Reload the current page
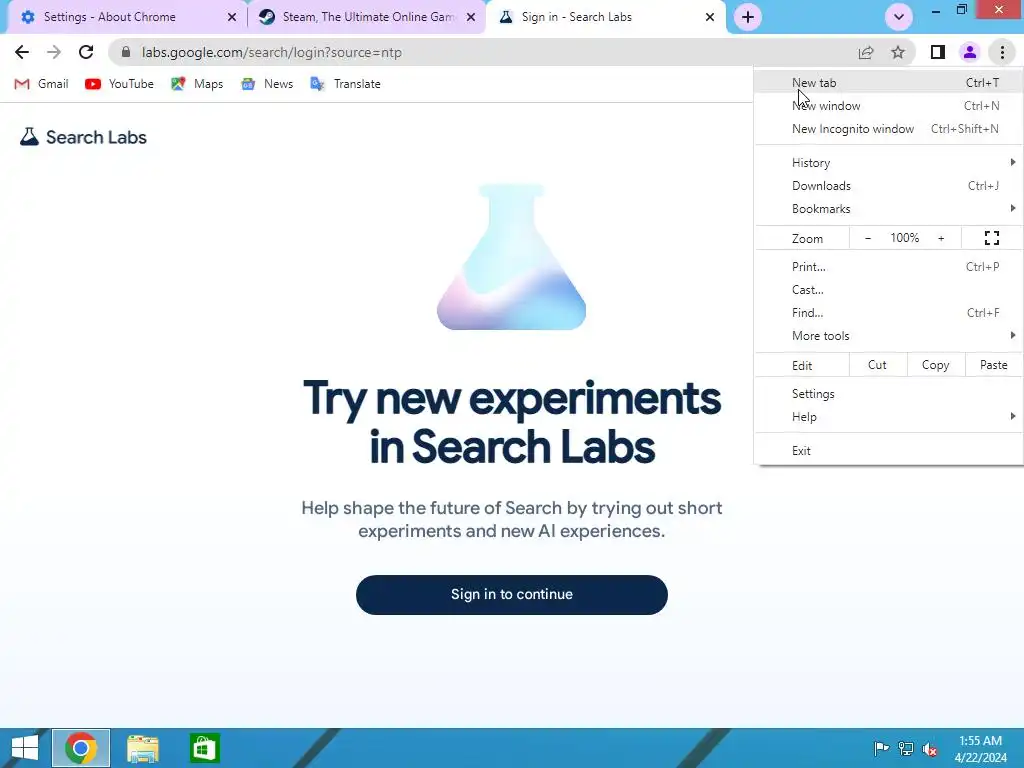The height and width of the screenshot is (768, 1024). pyautogui.click(x=86, y=52)
